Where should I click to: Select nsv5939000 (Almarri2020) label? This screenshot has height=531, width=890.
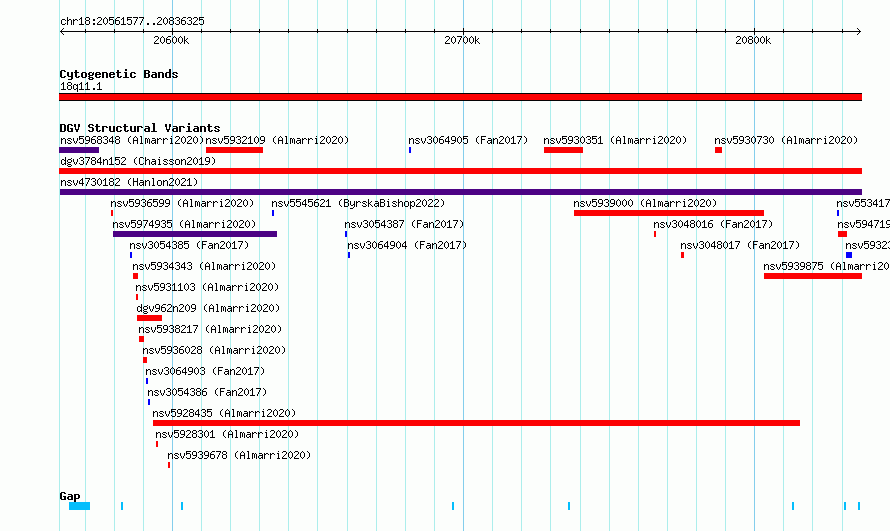[x=645, y=203]
